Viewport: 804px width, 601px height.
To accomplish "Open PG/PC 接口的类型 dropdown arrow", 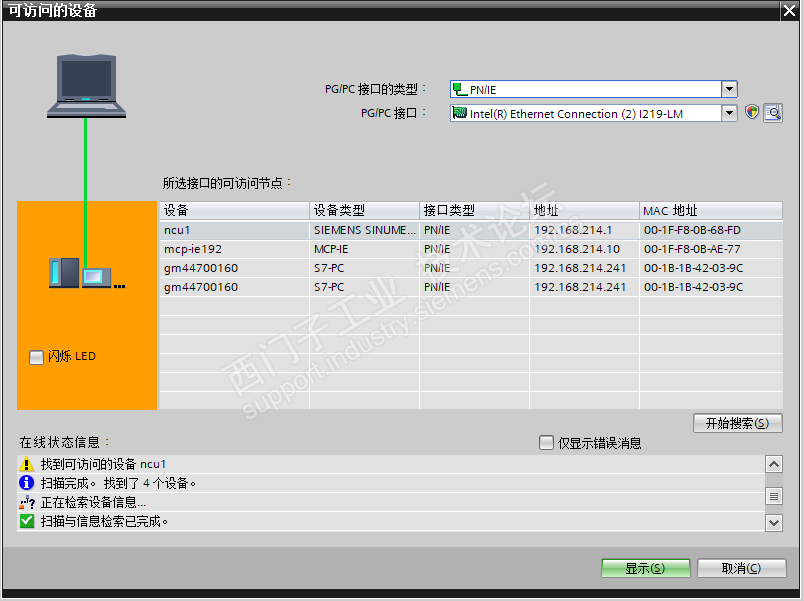I will 729,89.
